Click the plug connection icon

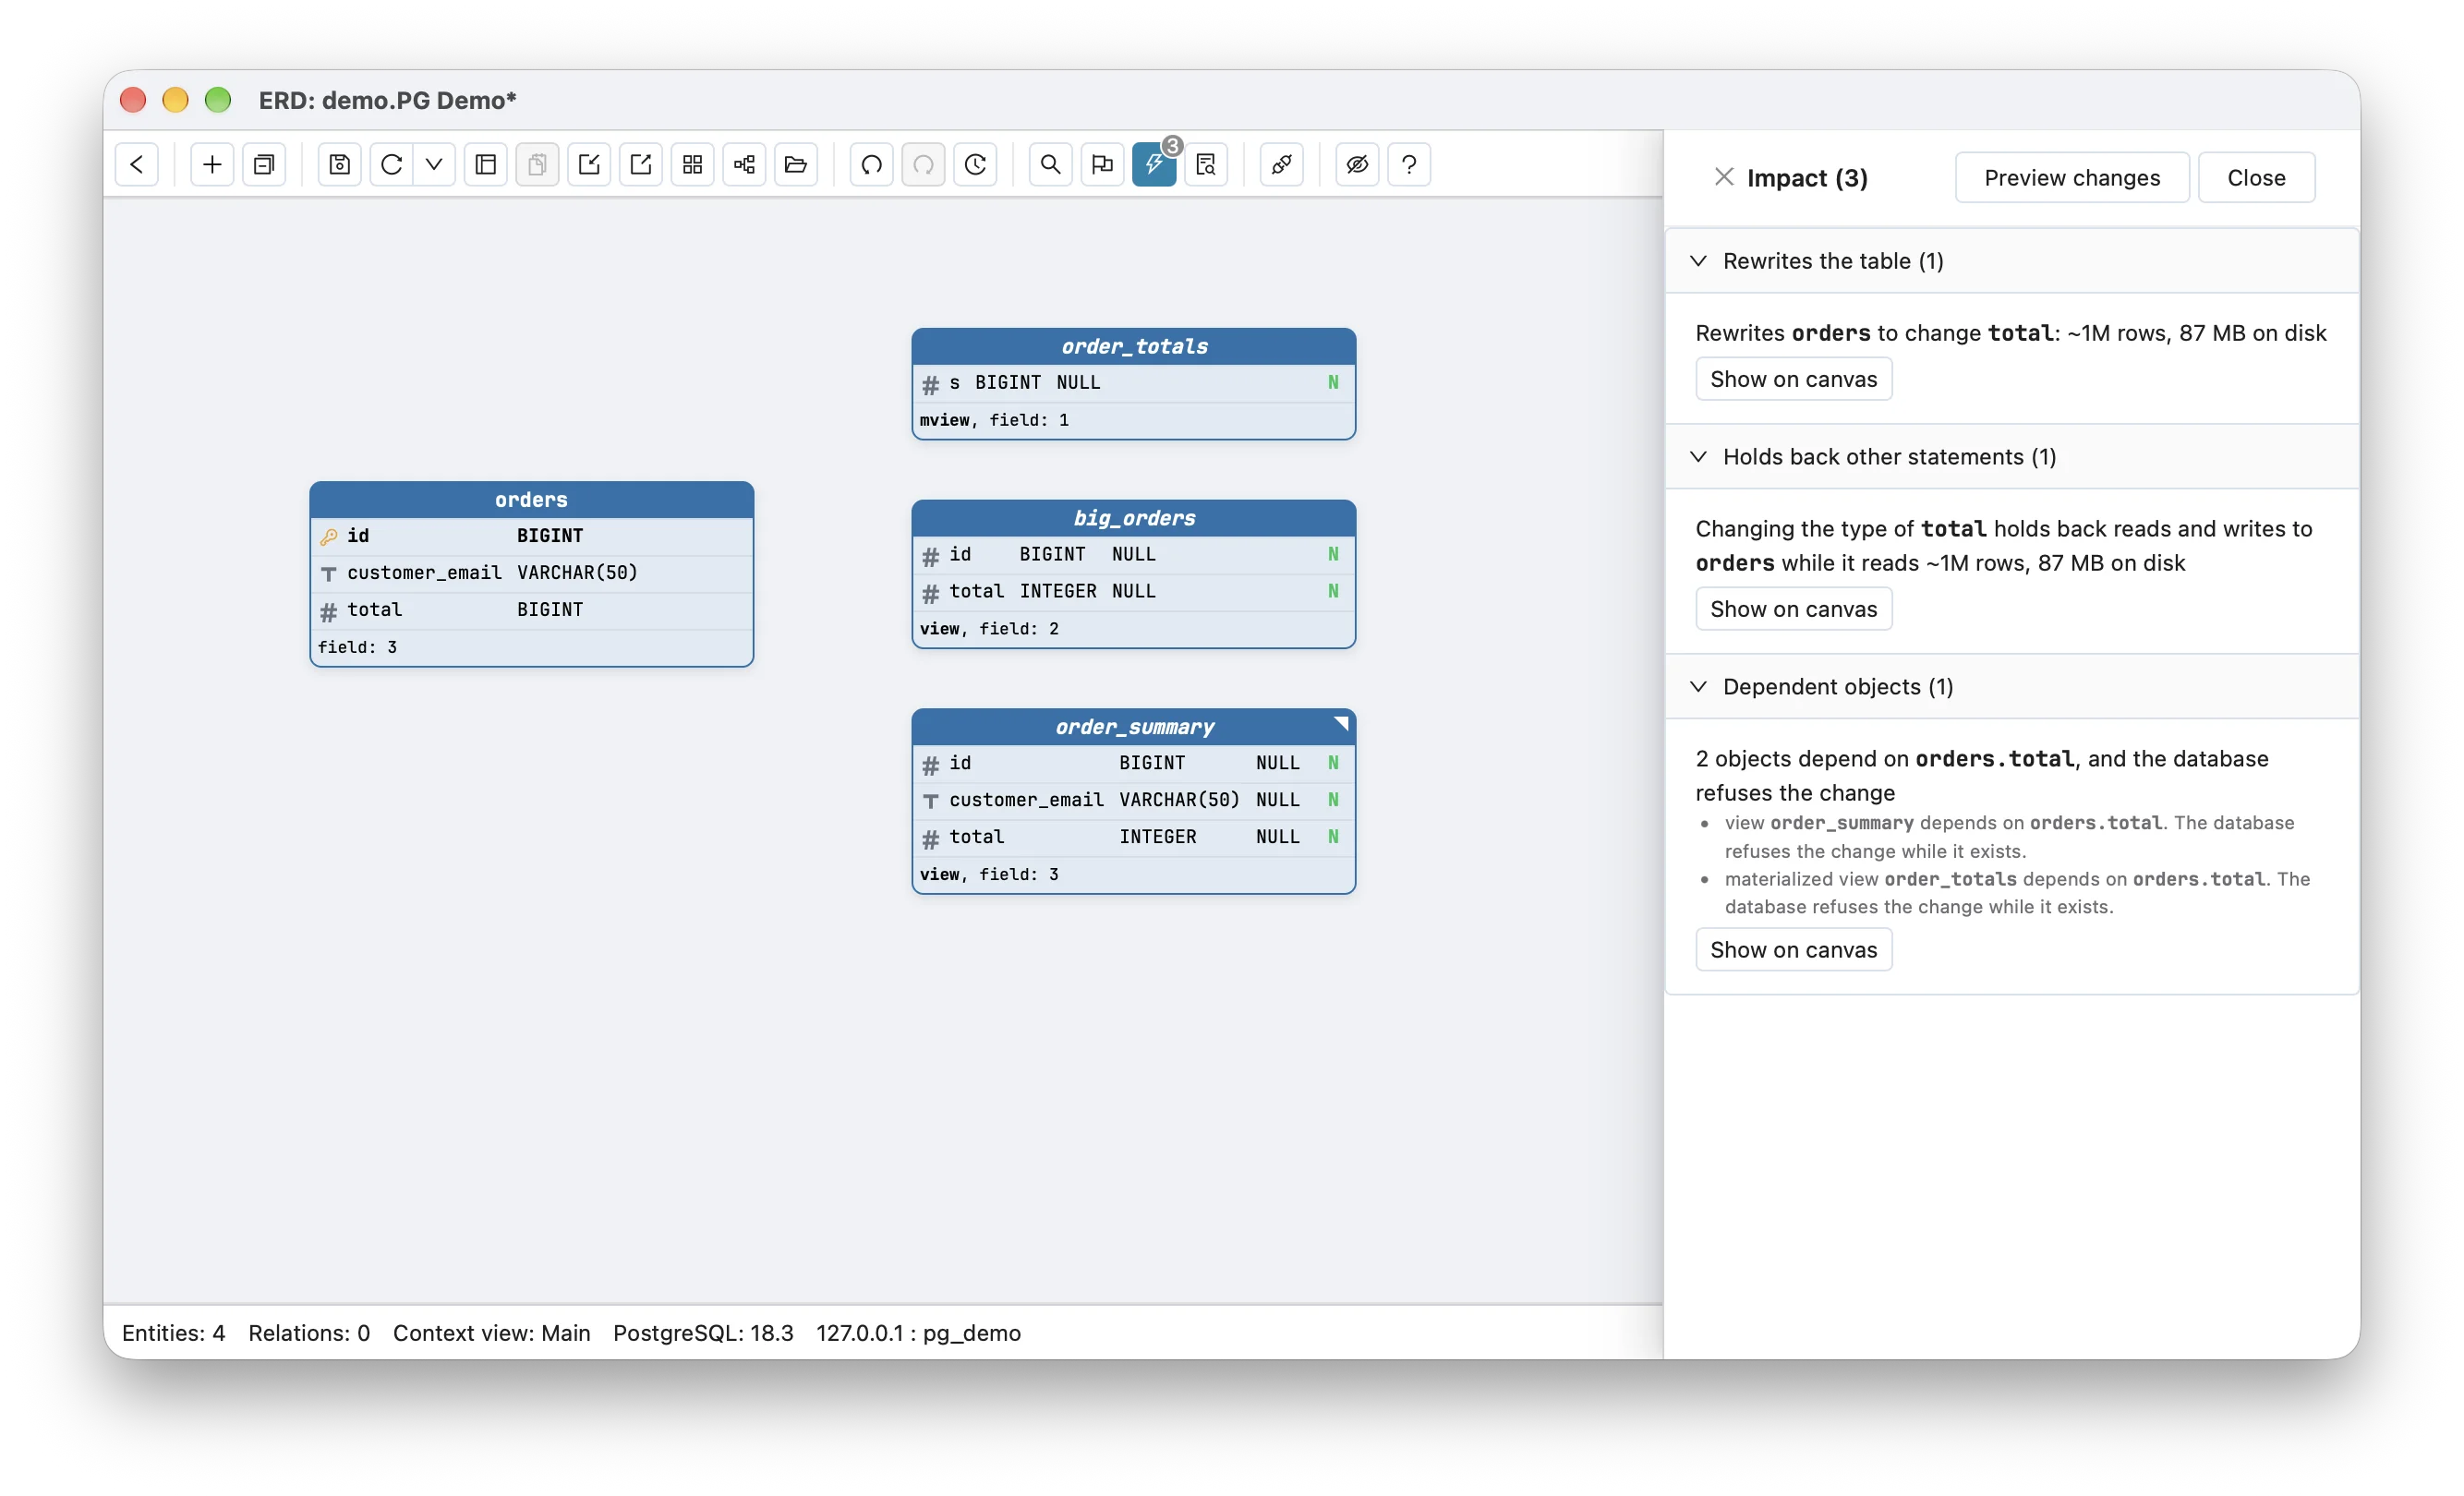pyautogui.click(x=1282, y=164)
